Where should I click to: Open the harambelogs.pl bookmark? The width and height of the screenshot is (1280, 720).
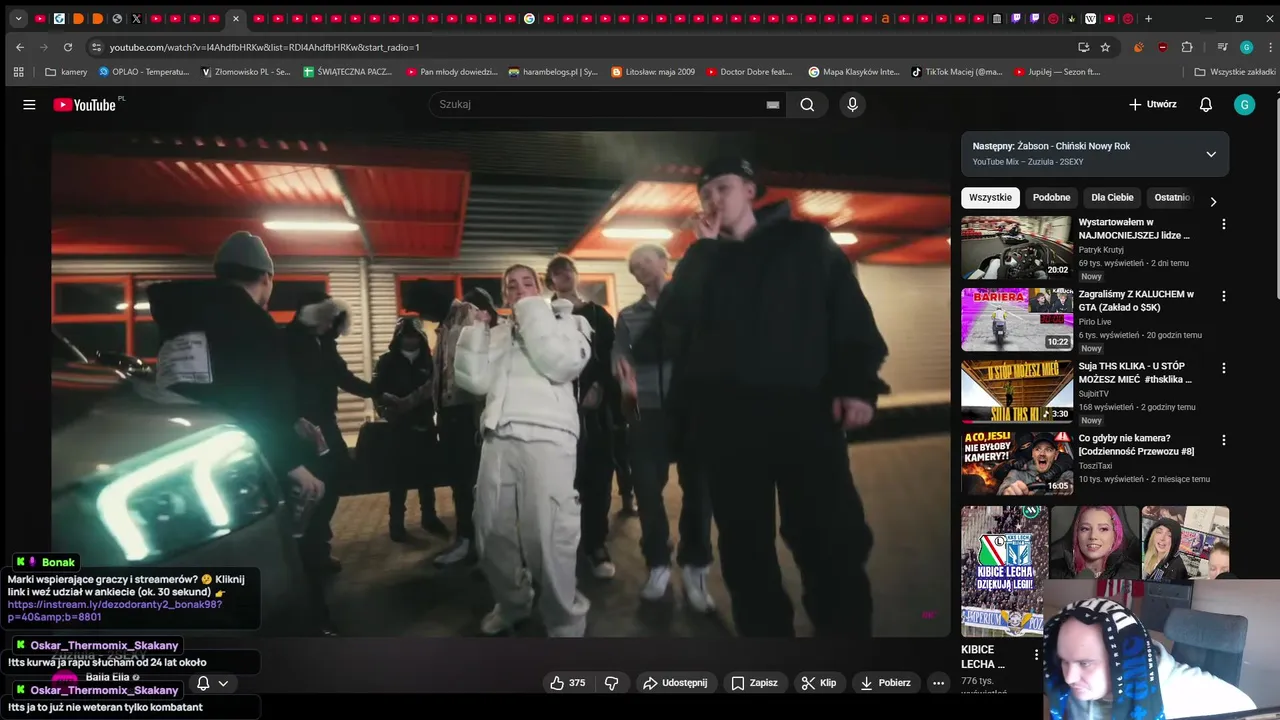pyautogui.click(x=553, y=72)
